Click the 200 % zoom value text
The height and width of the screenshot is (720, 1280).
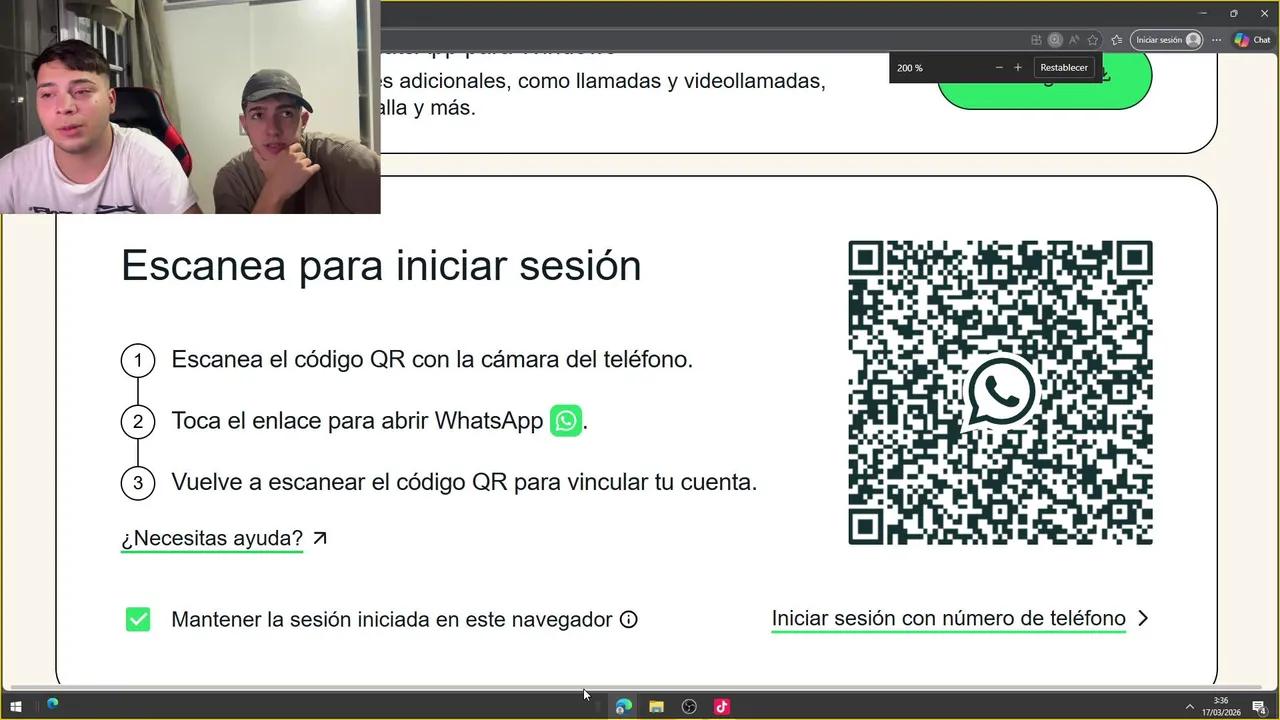(910, 68)
